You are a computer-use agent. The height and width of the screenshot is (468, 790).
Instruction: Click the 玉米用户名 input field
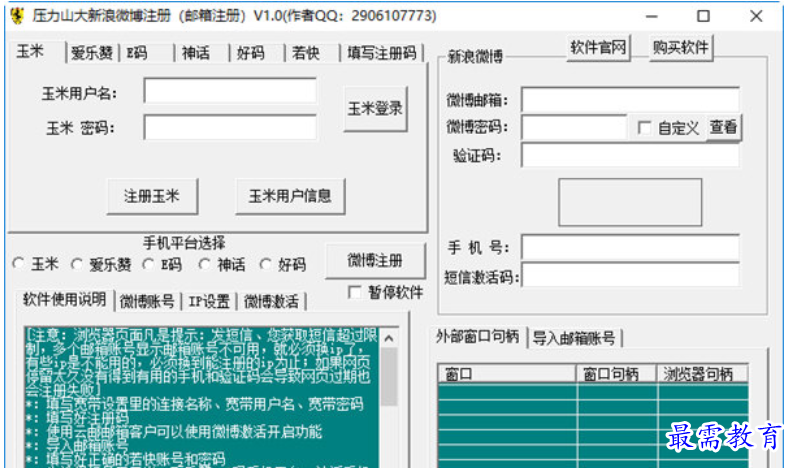[x=230, y=91]
